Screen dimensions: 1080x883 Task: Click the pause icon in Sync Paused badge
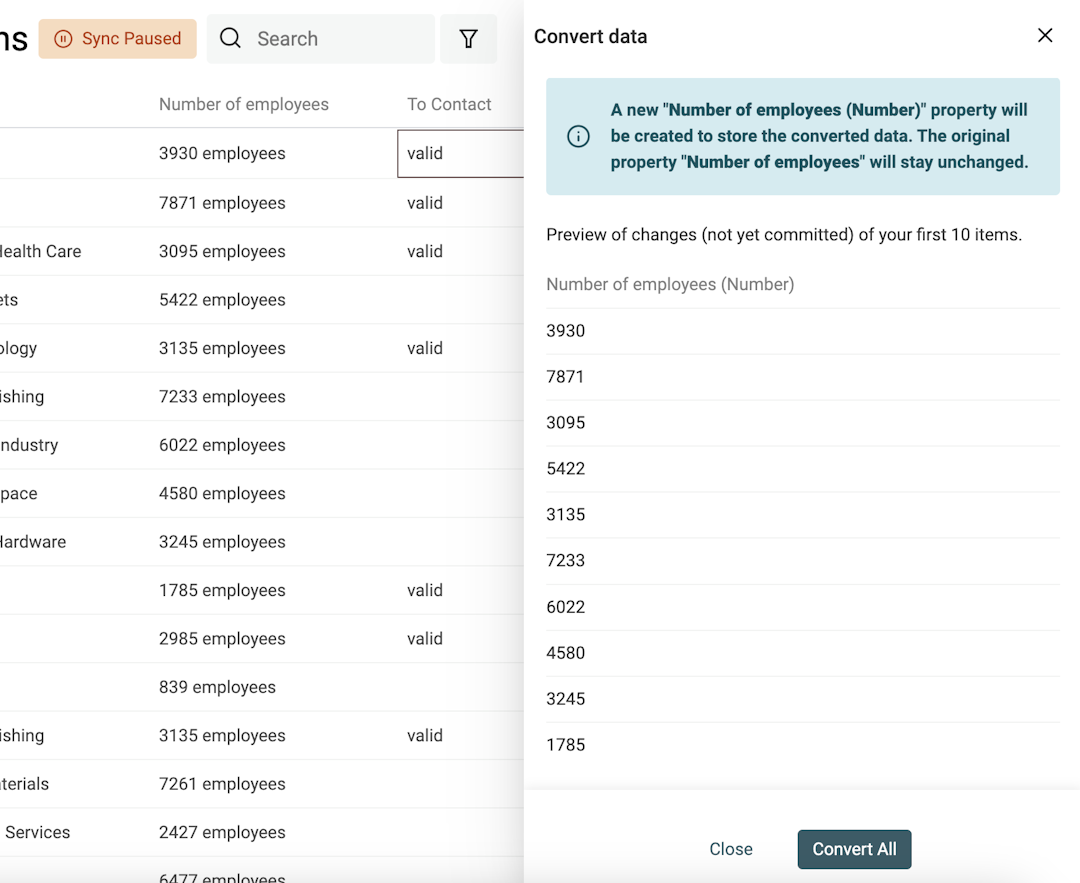click(63, 38)
